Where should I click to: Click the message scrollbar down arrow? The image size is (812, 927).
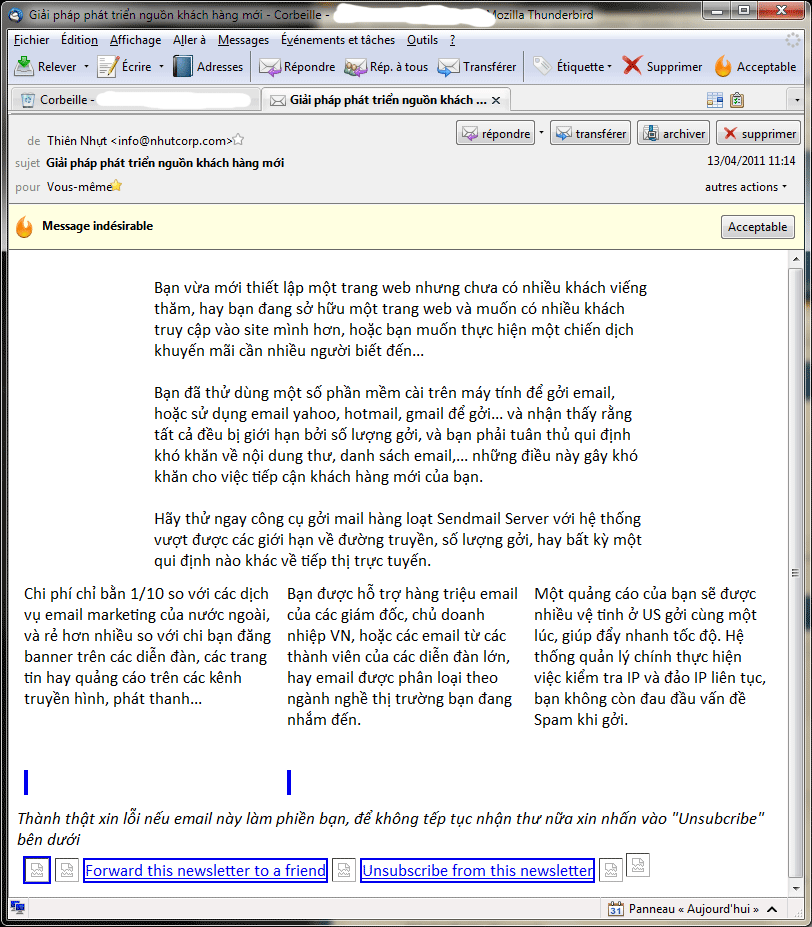coord(796,888)
